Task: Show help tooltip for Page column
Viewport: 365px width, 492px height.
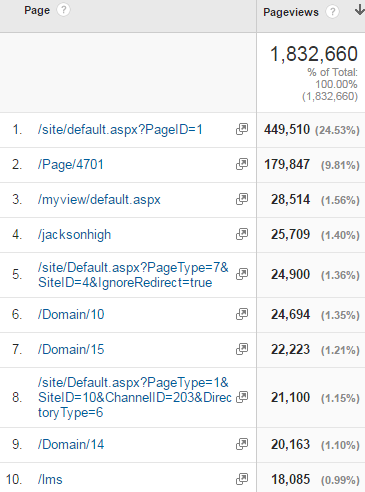Action: click(63, 10)
